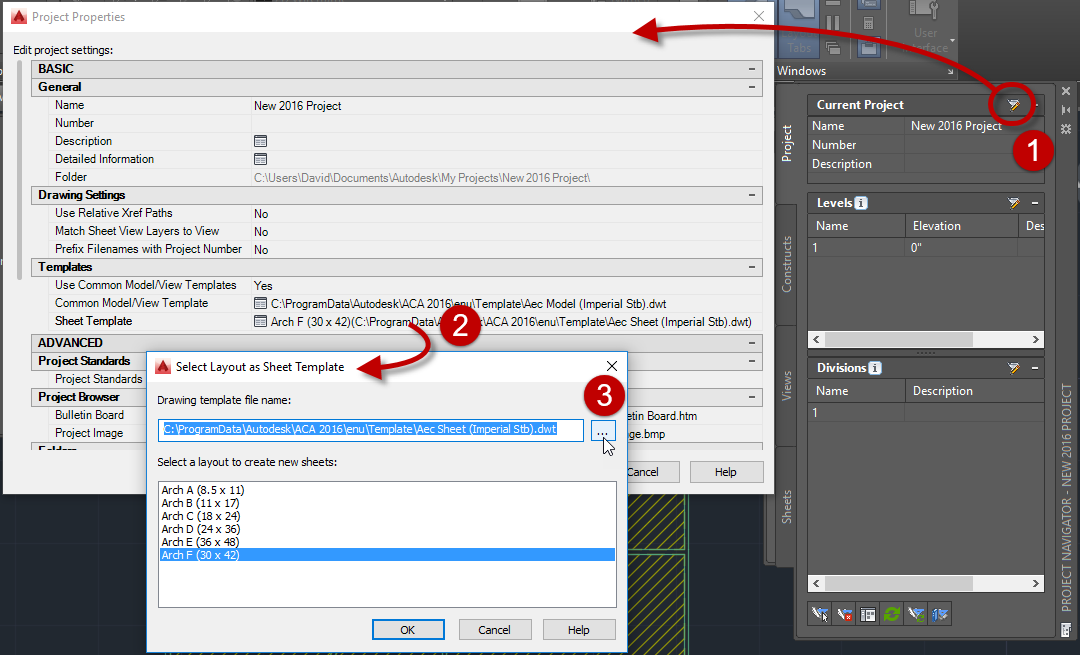Switch to the Sheets tab
Viewport: 1080px width, 655px height.
tap(786, 508)
